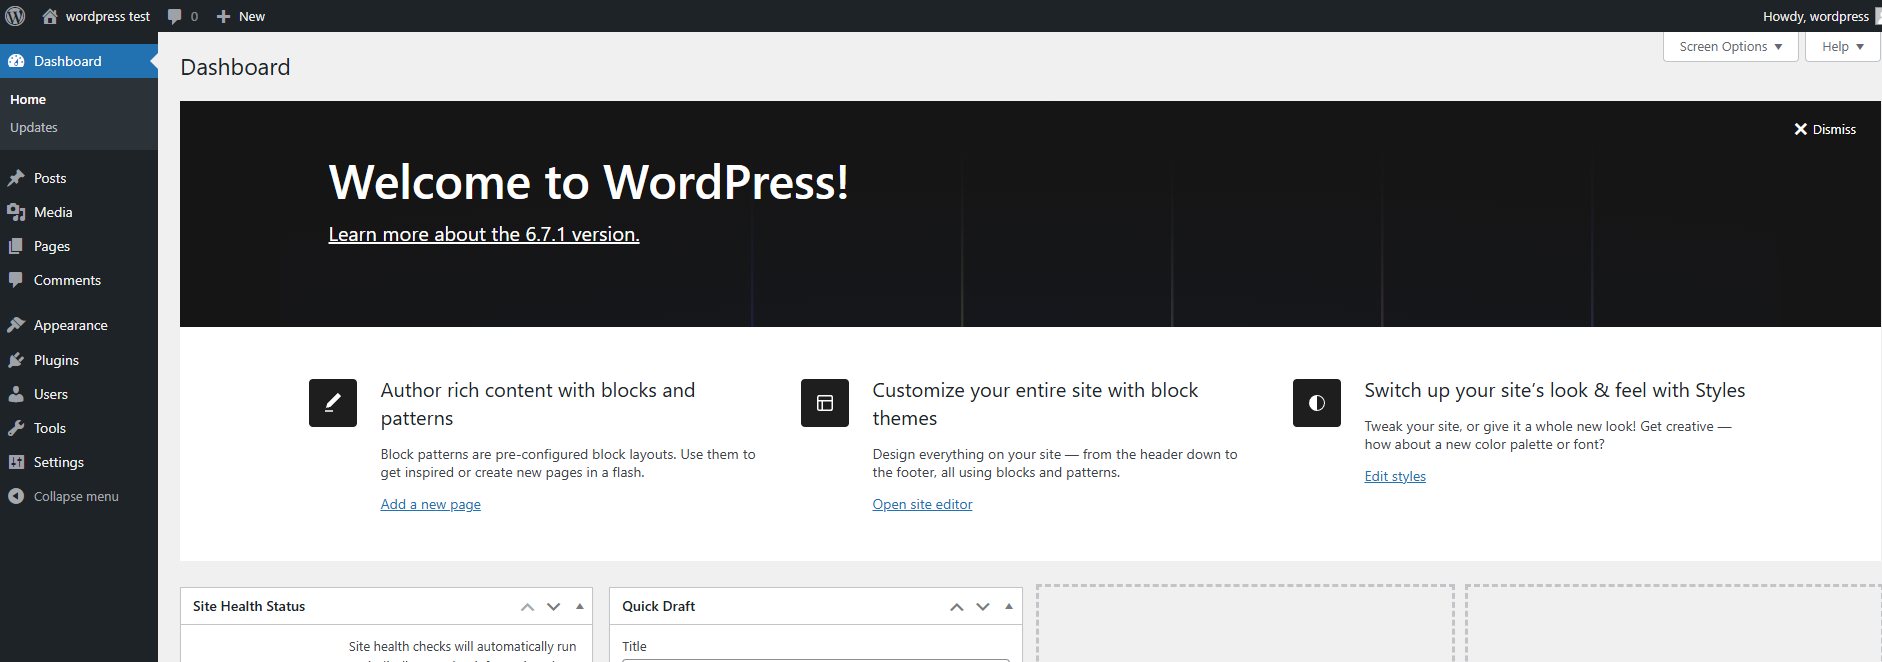
Task: Click the Site Health Status widget title
Action: point(249,606)
